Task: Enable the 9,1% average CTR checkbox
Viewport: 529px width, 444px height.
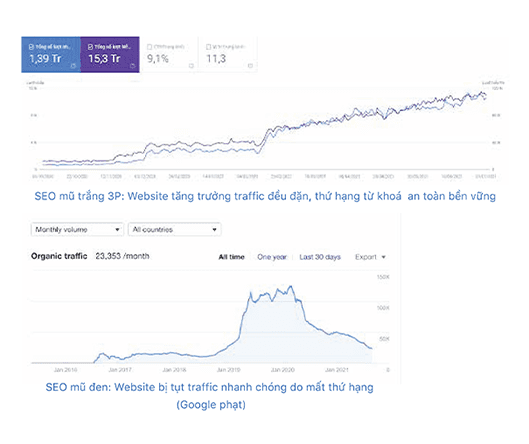Action: click(x=149, y=47)
